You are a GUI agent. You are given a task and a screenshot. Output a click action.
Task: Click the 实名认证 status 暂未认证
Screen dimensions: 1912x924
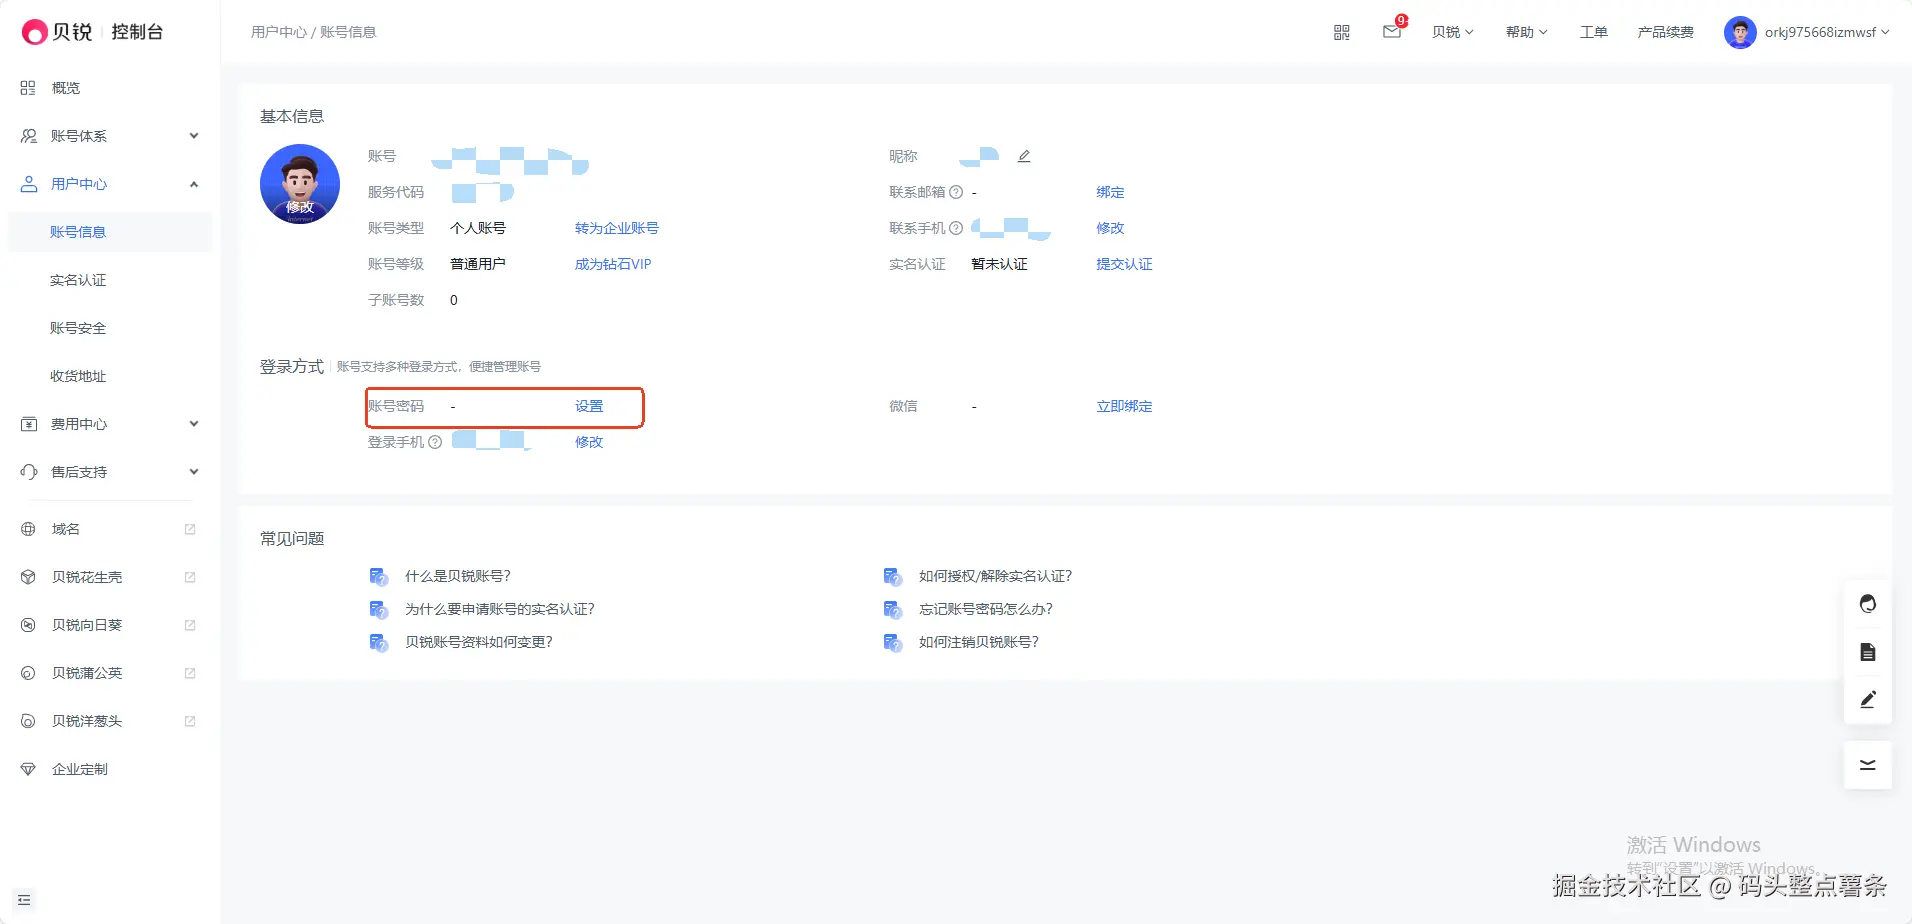[999, 264]
